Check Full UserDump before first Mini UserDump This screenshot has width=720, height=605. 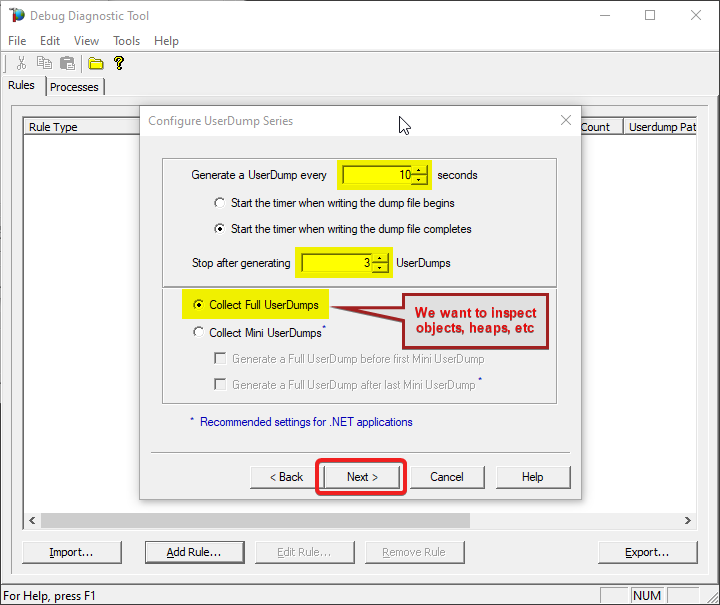pos(220,359)
